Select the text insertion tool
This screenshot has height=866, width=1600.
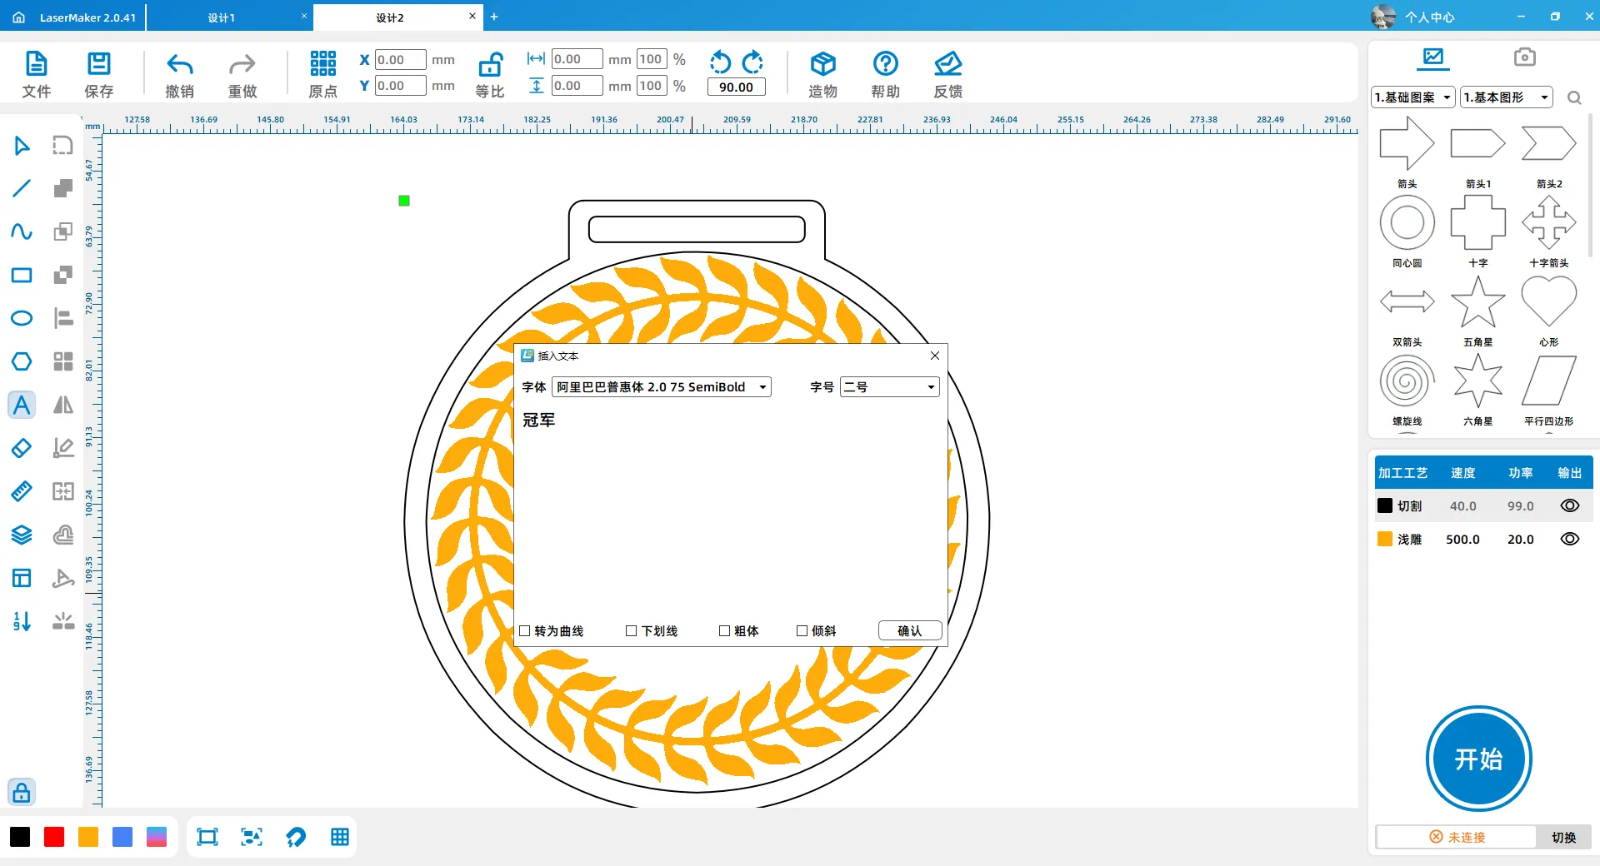[21, 405]
